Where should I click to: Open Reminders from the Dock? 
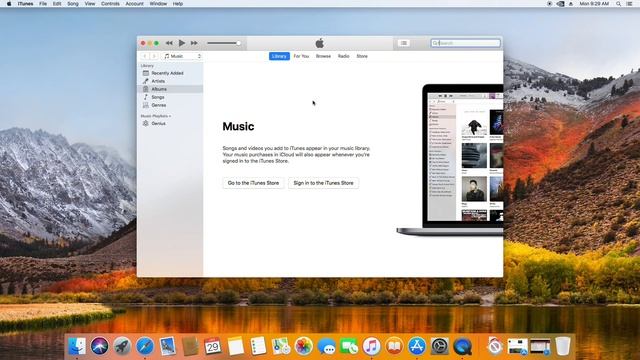pos(258,347)
